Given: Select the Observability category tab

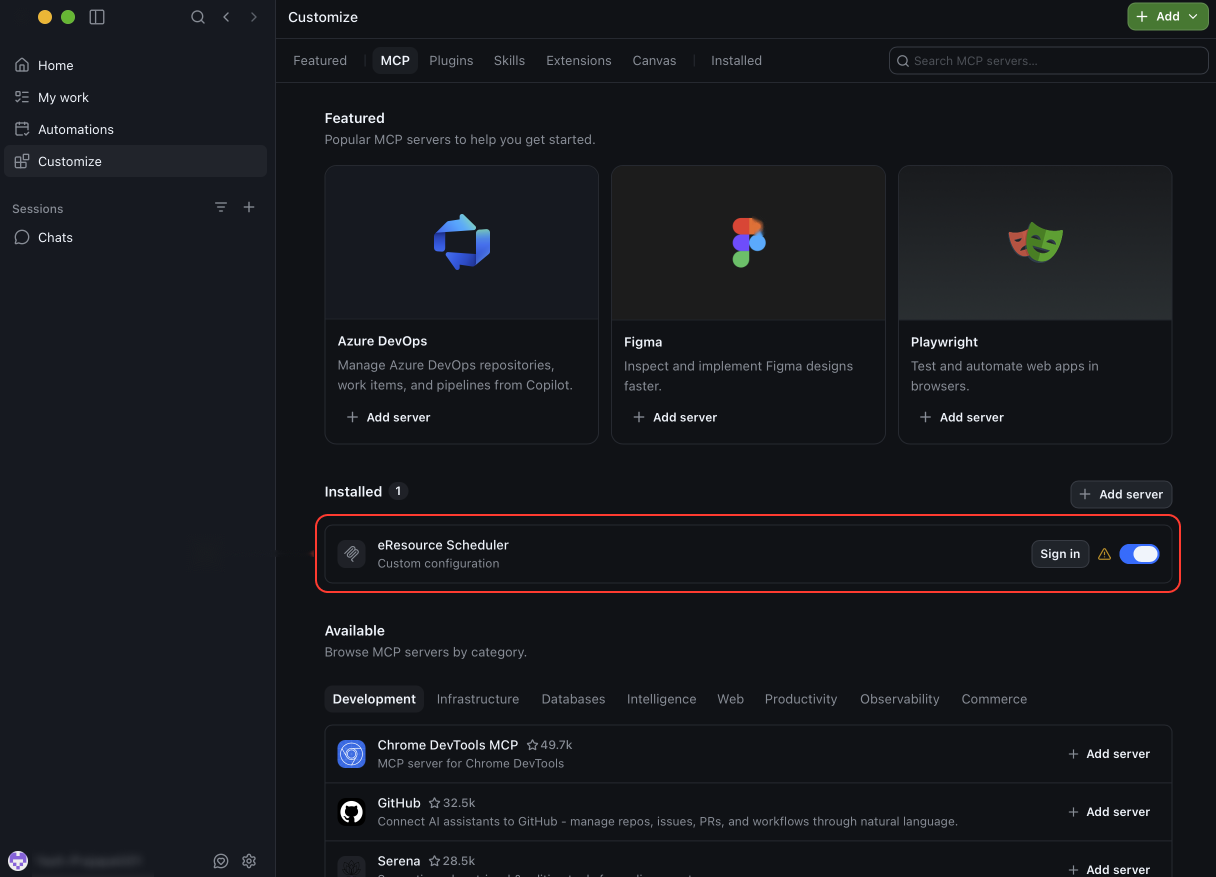Looking at the screenshot, I should click(900, 699).
